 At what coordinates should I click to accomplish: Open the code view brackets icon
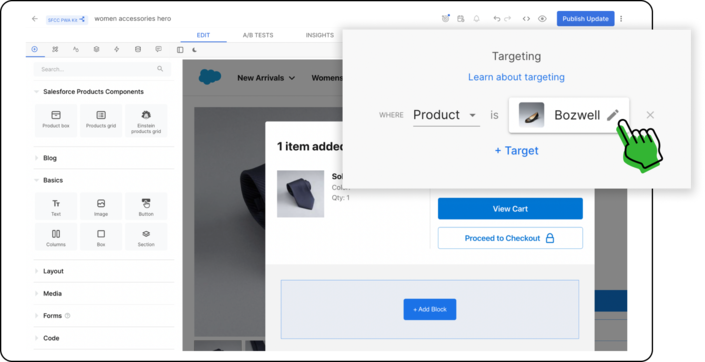pyautogui.click(x=526, y=19)
